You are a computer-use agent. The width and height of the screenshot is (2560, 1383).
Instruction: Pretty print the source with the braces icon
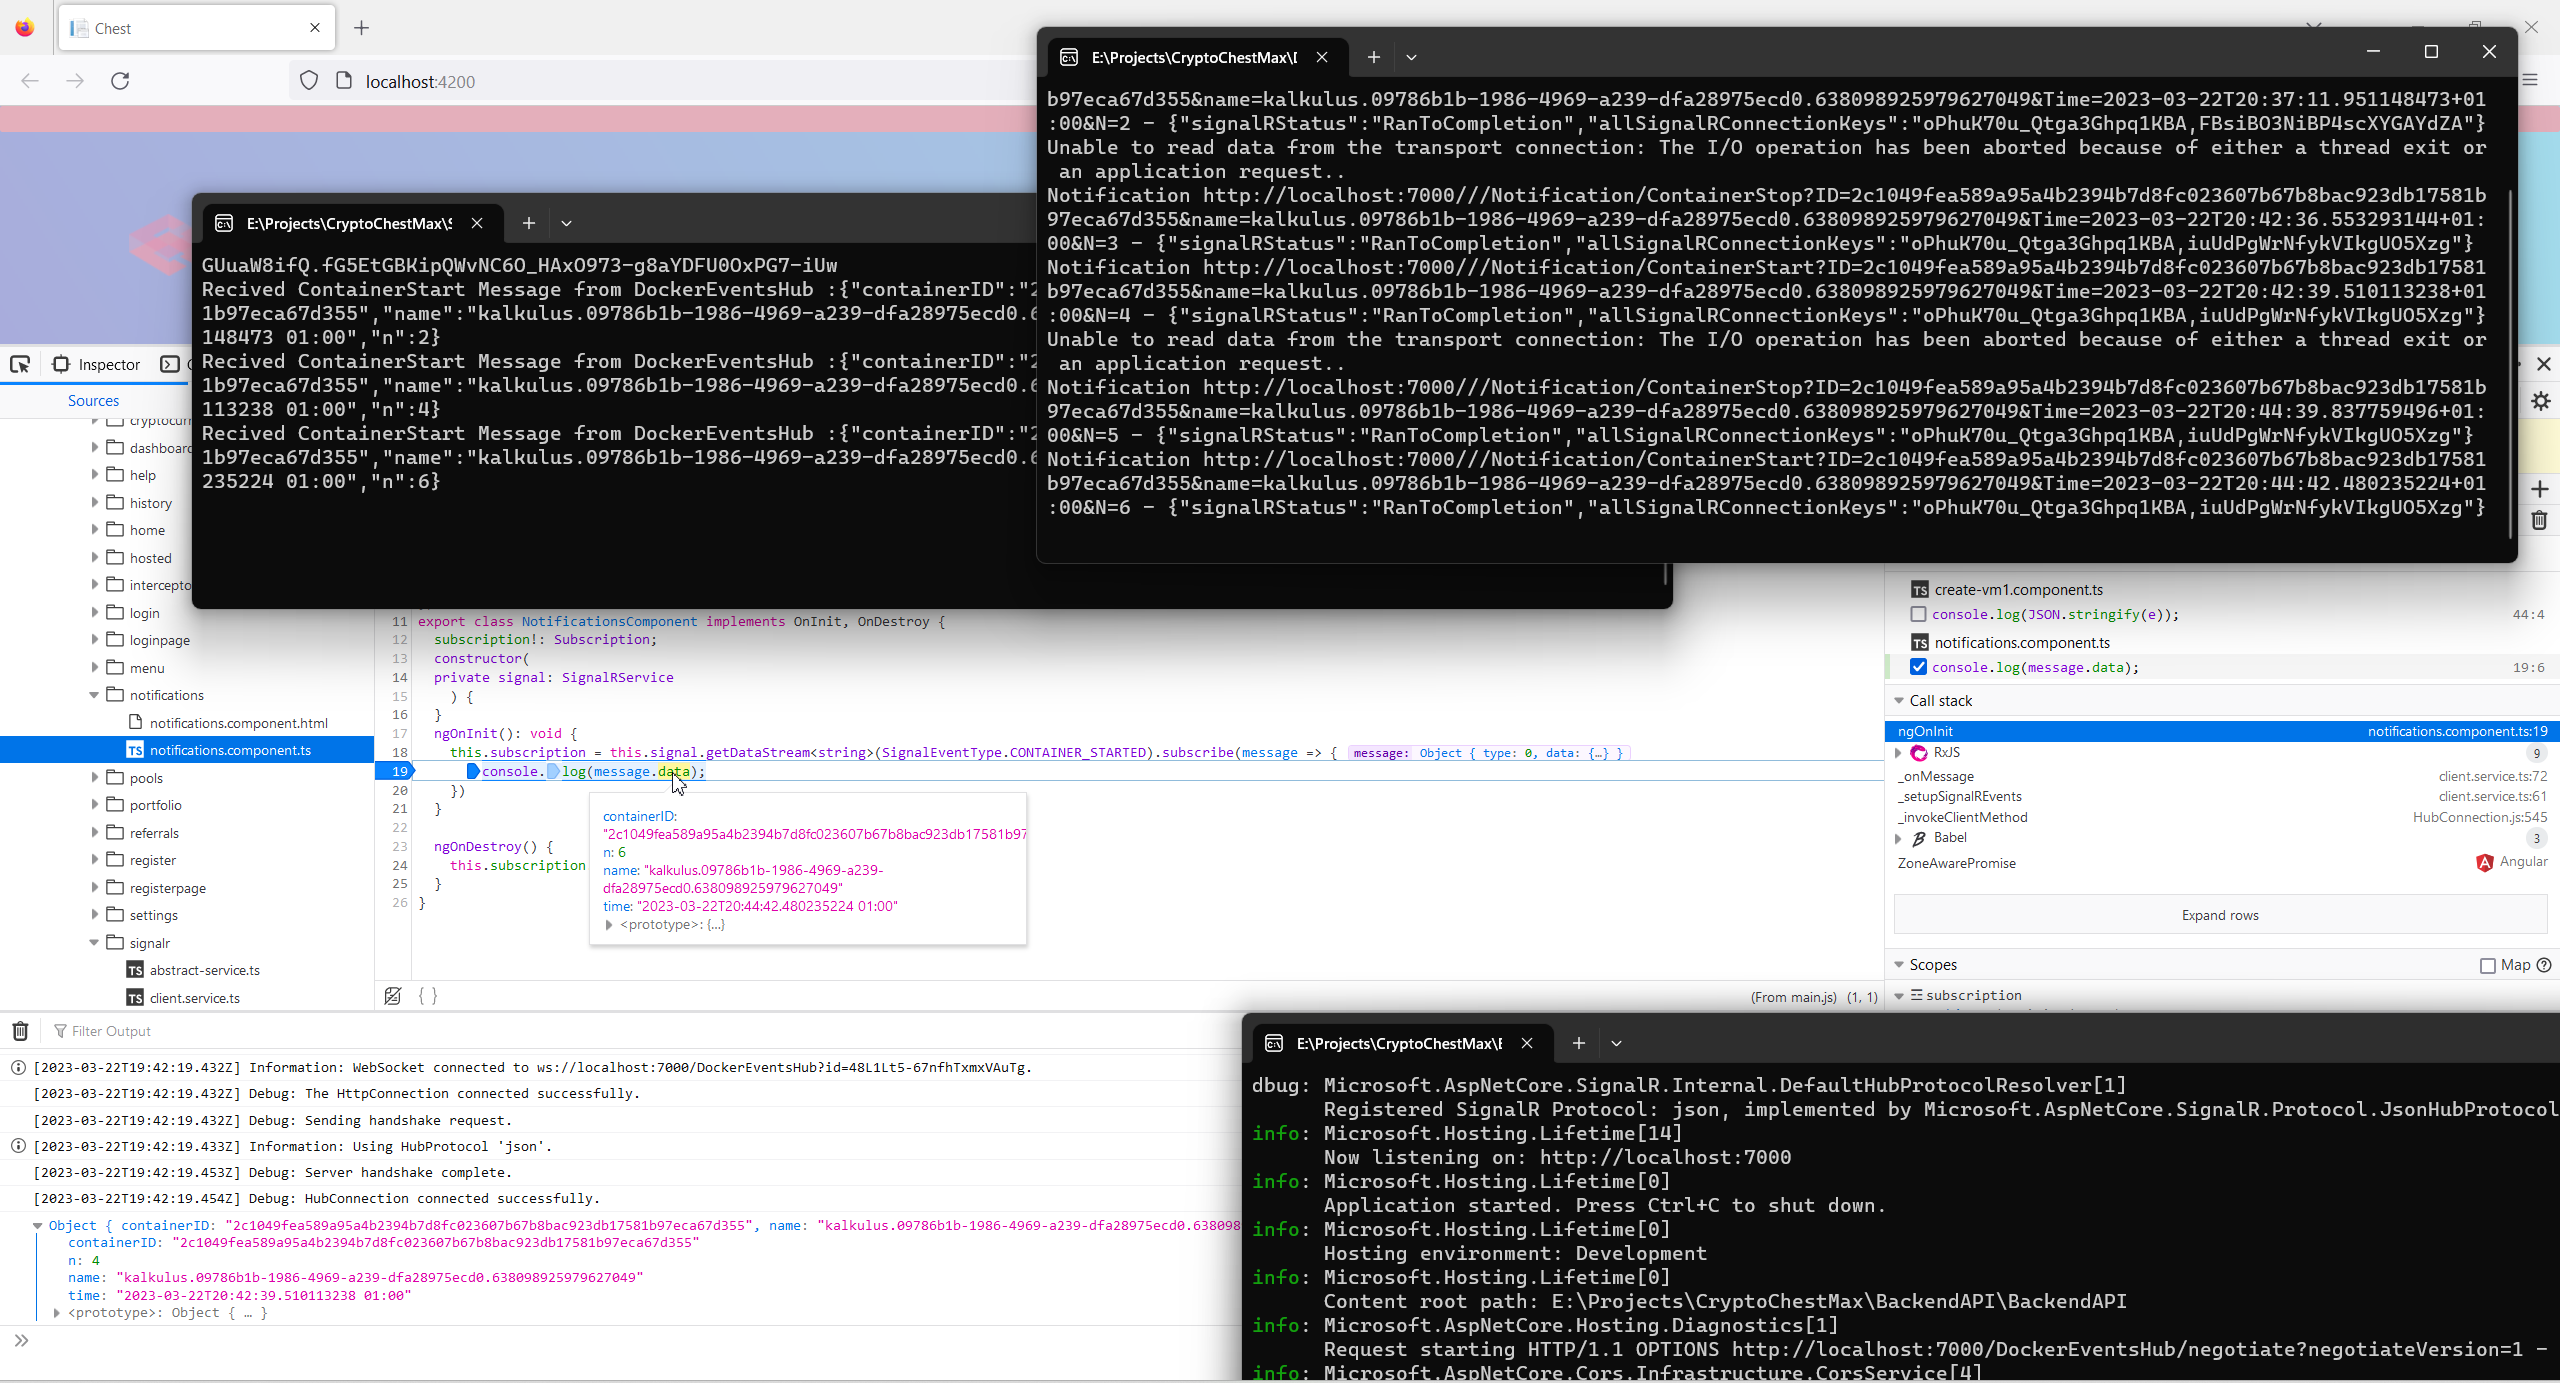pyautogui.click(x=428, y=996)
